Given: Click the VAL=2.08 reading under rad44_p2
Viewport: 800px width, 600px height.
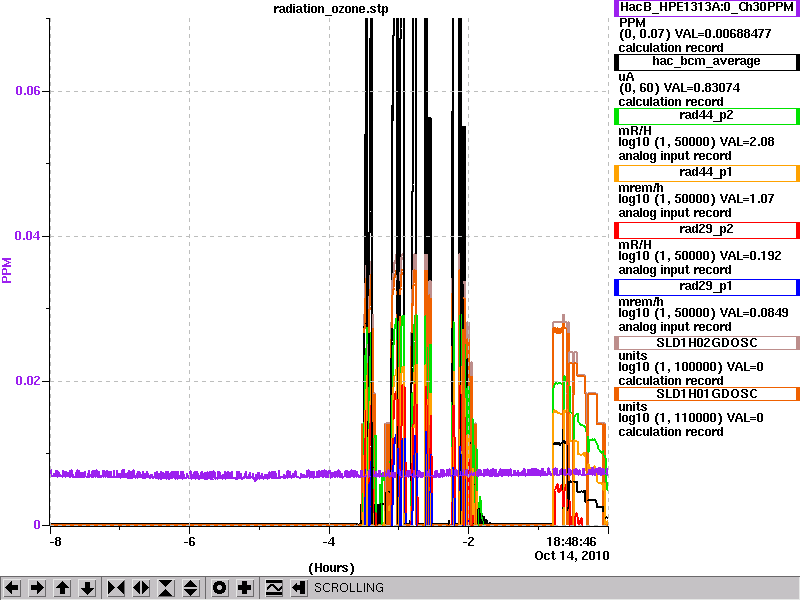Looking at the screenshot, I should tap(746, 142).
